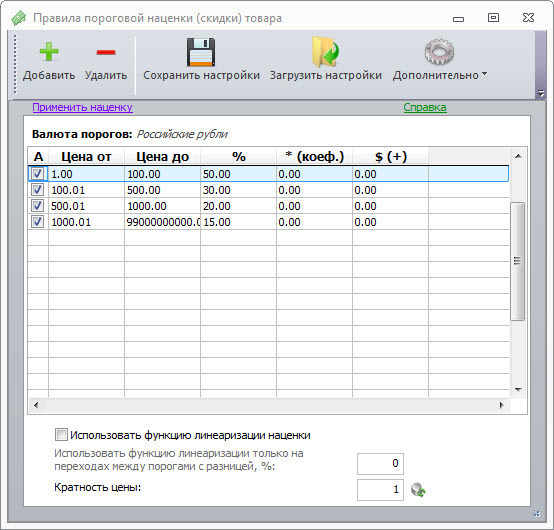554x530 pixels.
Task: Click the money icon in the title bar
Action: tap(18, 18)
